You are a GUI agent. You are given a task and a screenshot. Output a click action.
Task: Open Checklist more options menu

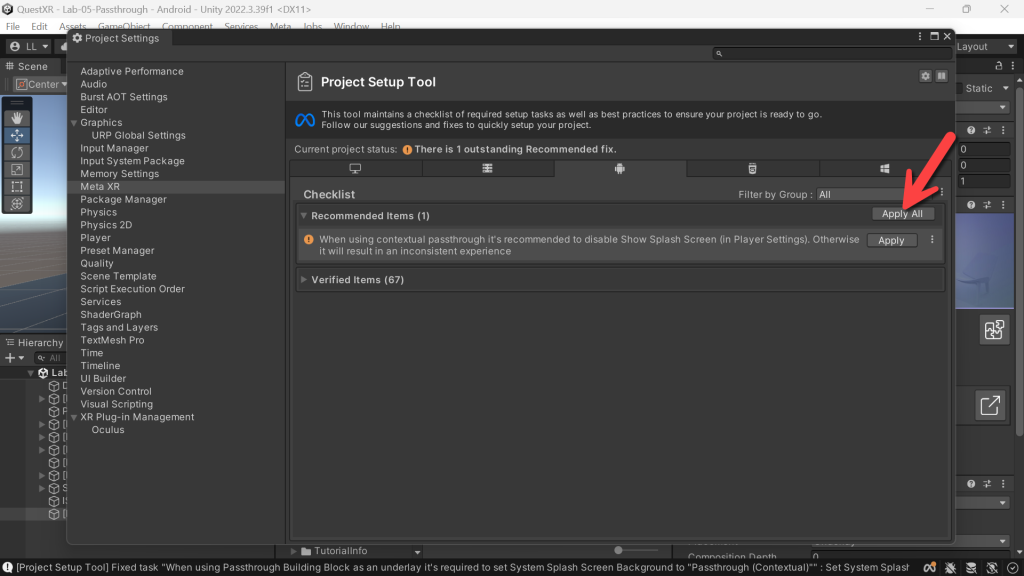942,193
